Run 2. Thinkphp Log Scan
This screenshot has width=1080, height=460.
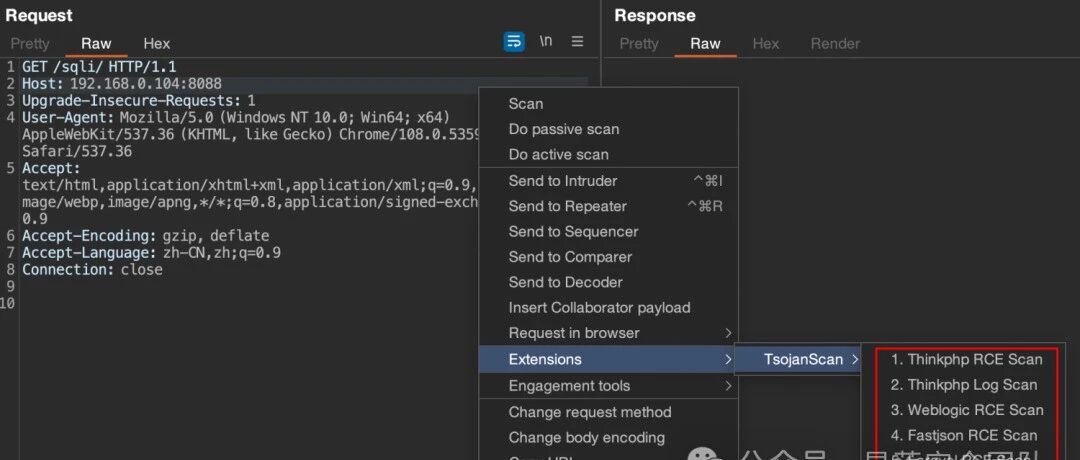point(966,385)
